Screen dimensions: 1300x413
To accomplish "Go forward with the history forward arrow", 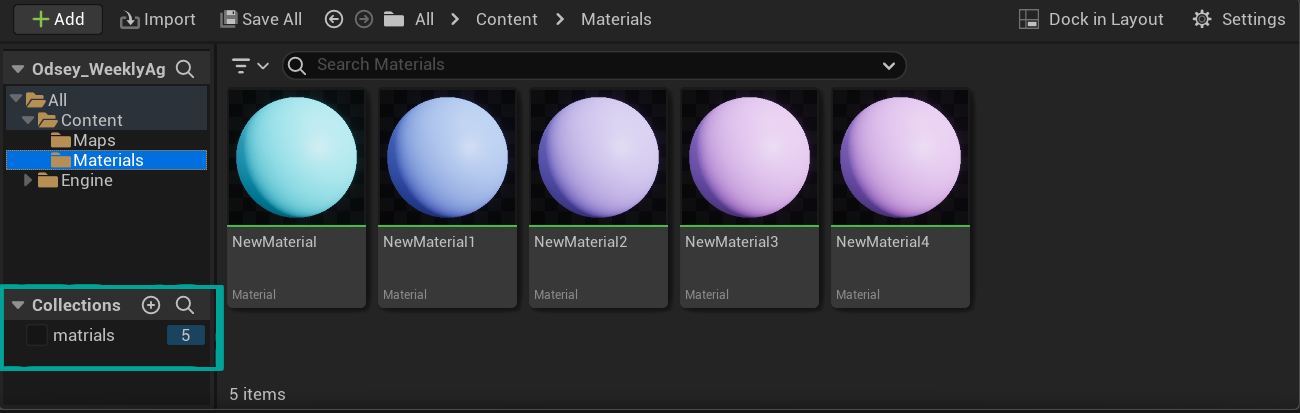I will coord(363,19).
